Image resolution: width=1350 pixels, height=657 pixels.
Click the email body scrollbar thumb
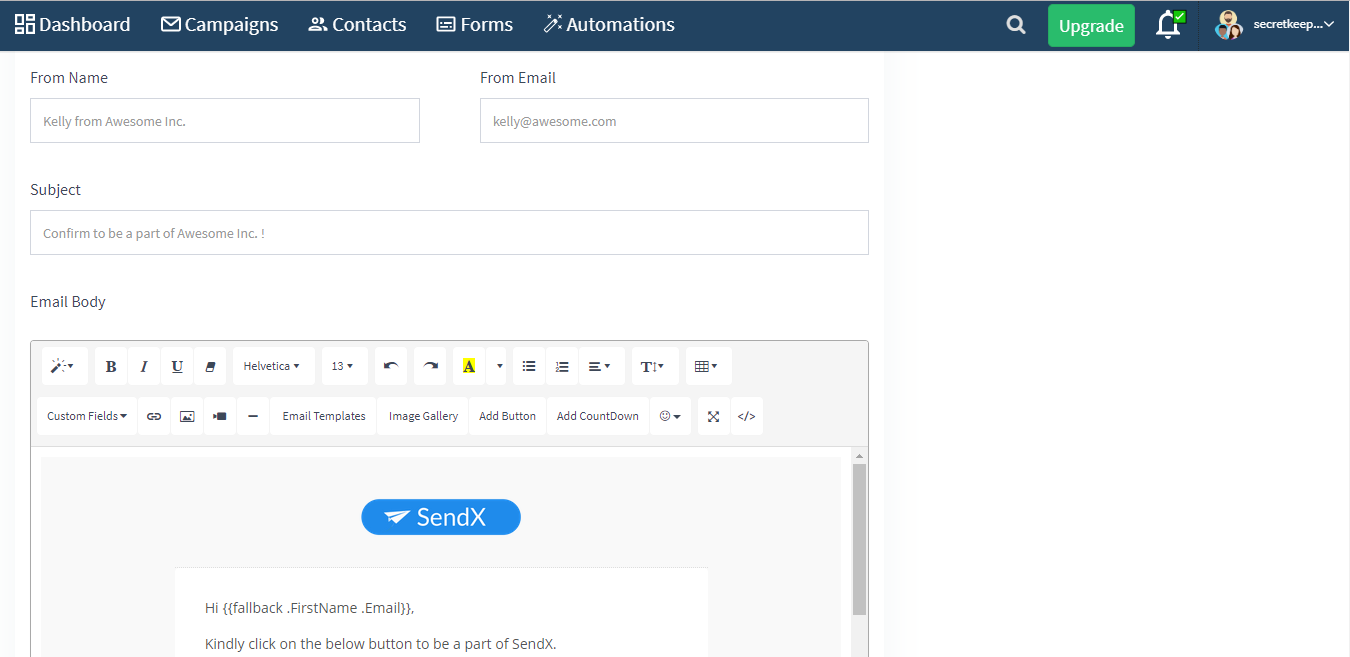(859, 539)
